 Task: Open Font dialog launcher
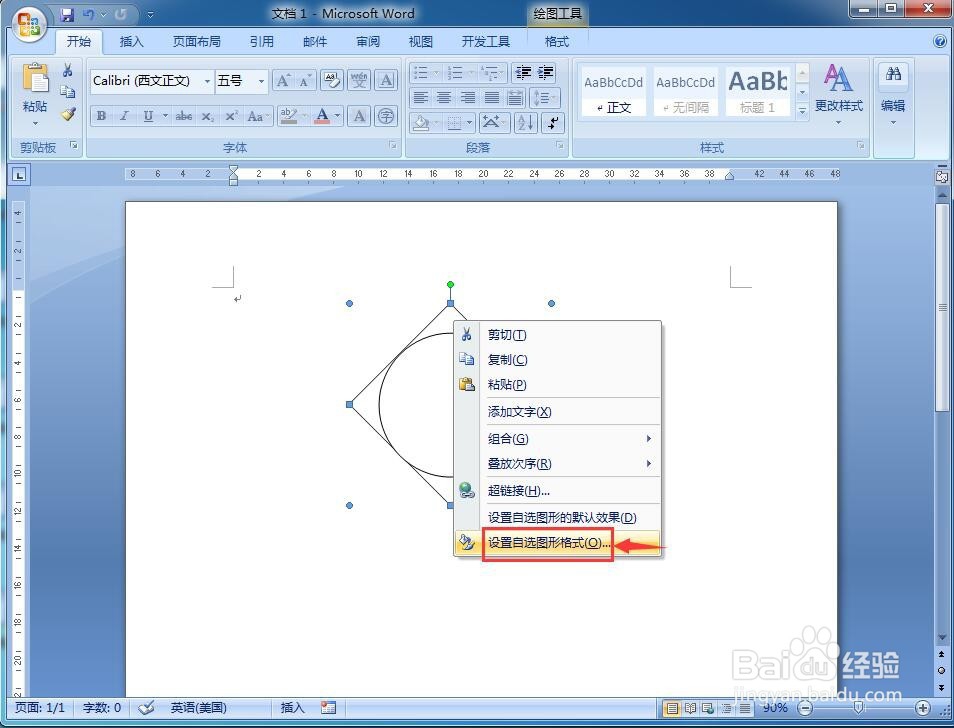[393, 145]
